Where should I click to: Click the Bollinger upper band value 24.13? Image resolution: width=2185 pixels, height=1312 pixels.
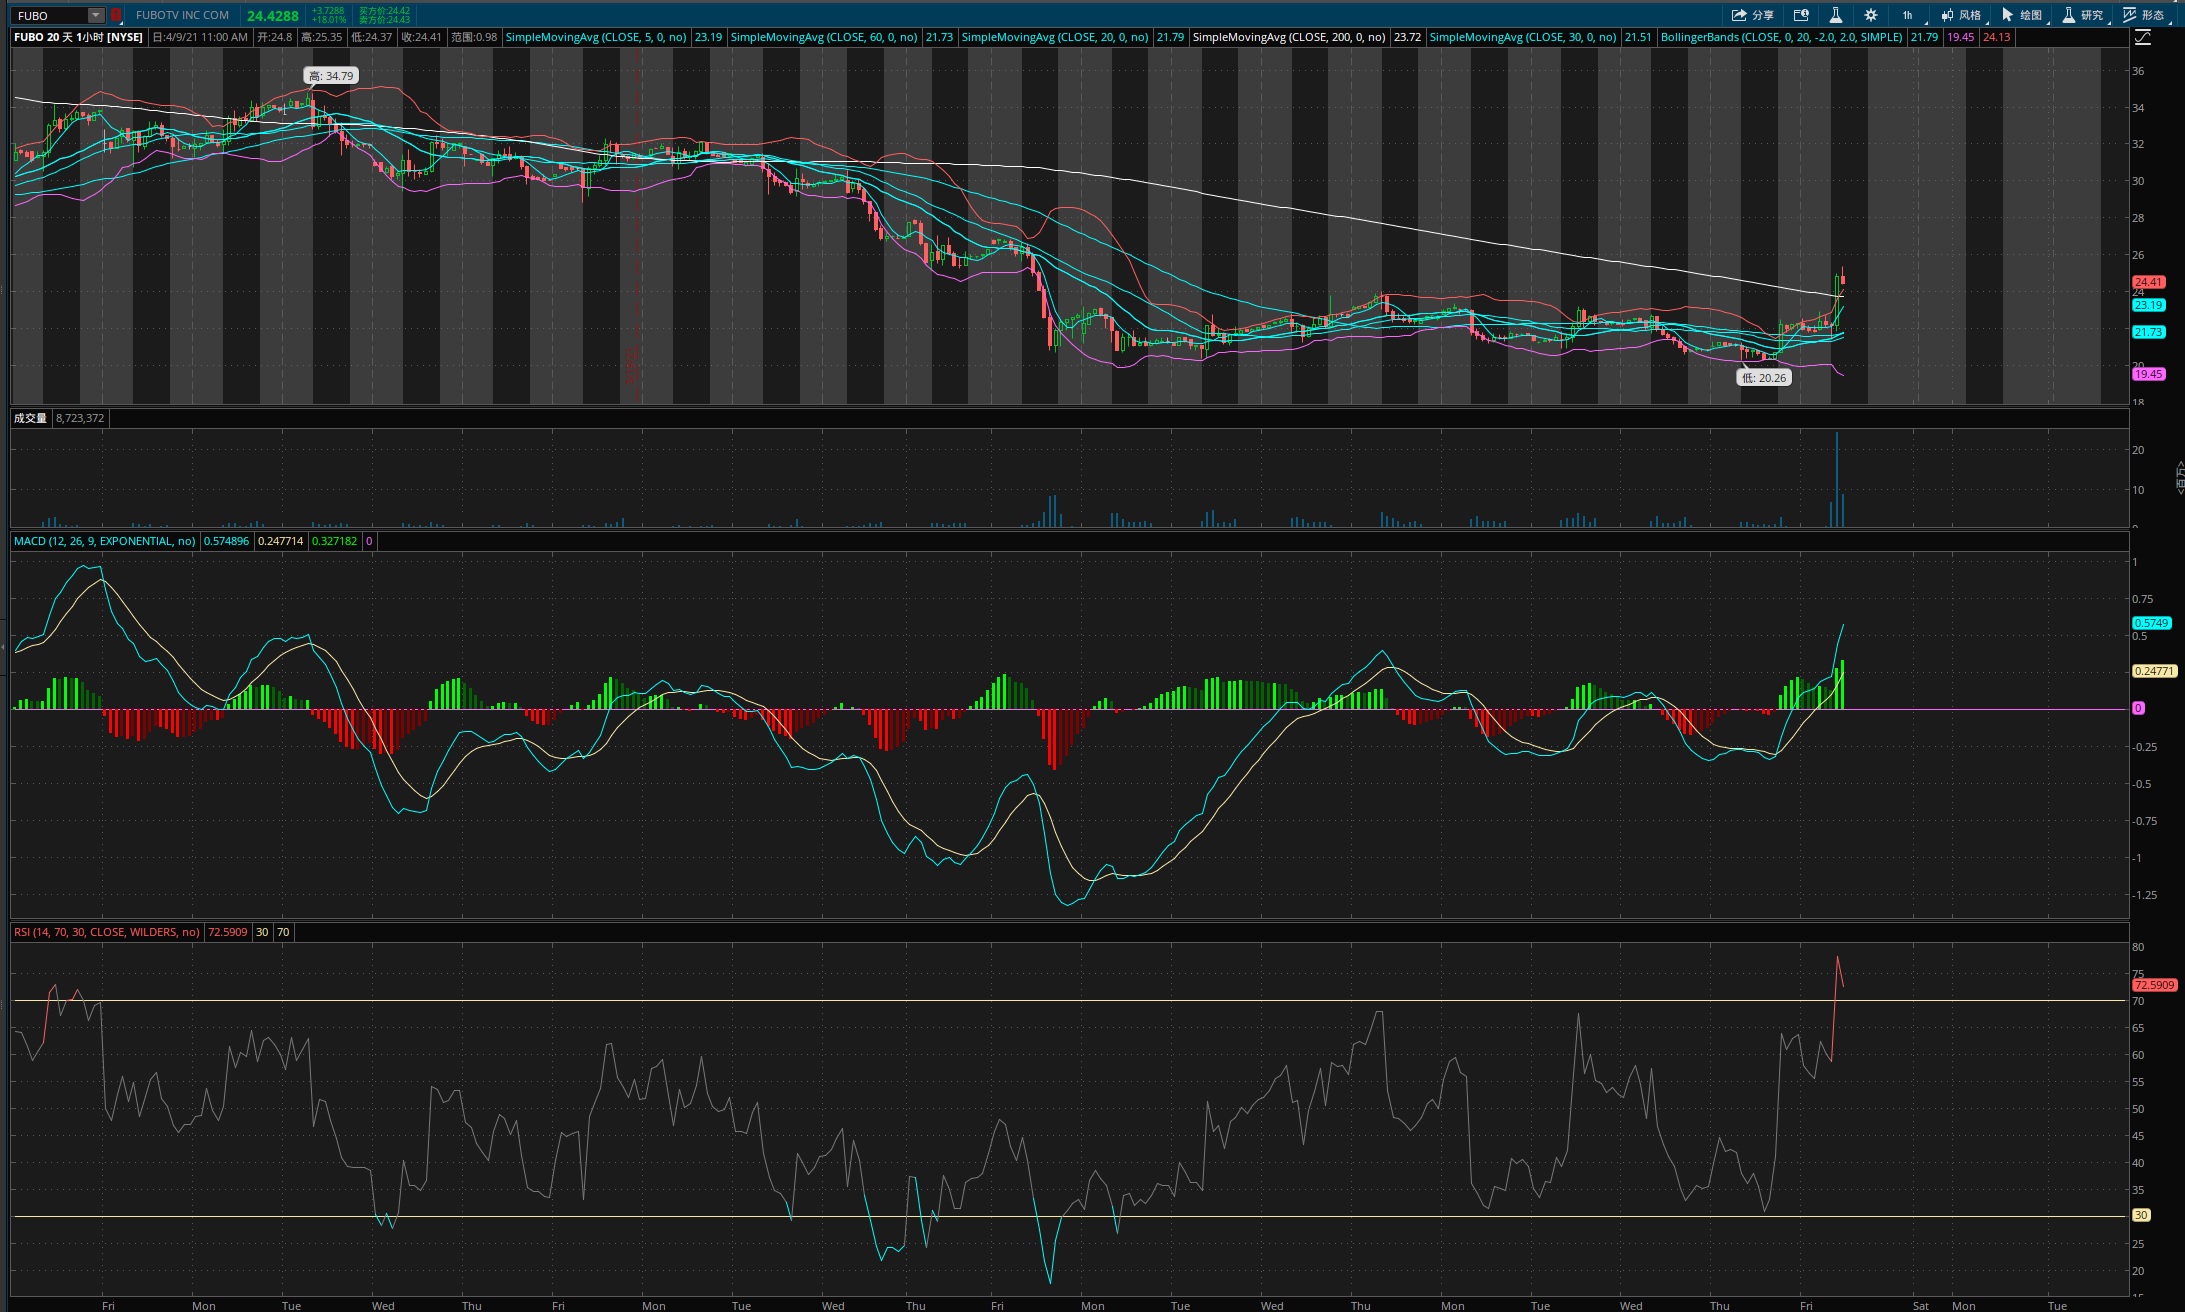point(1996,37)
